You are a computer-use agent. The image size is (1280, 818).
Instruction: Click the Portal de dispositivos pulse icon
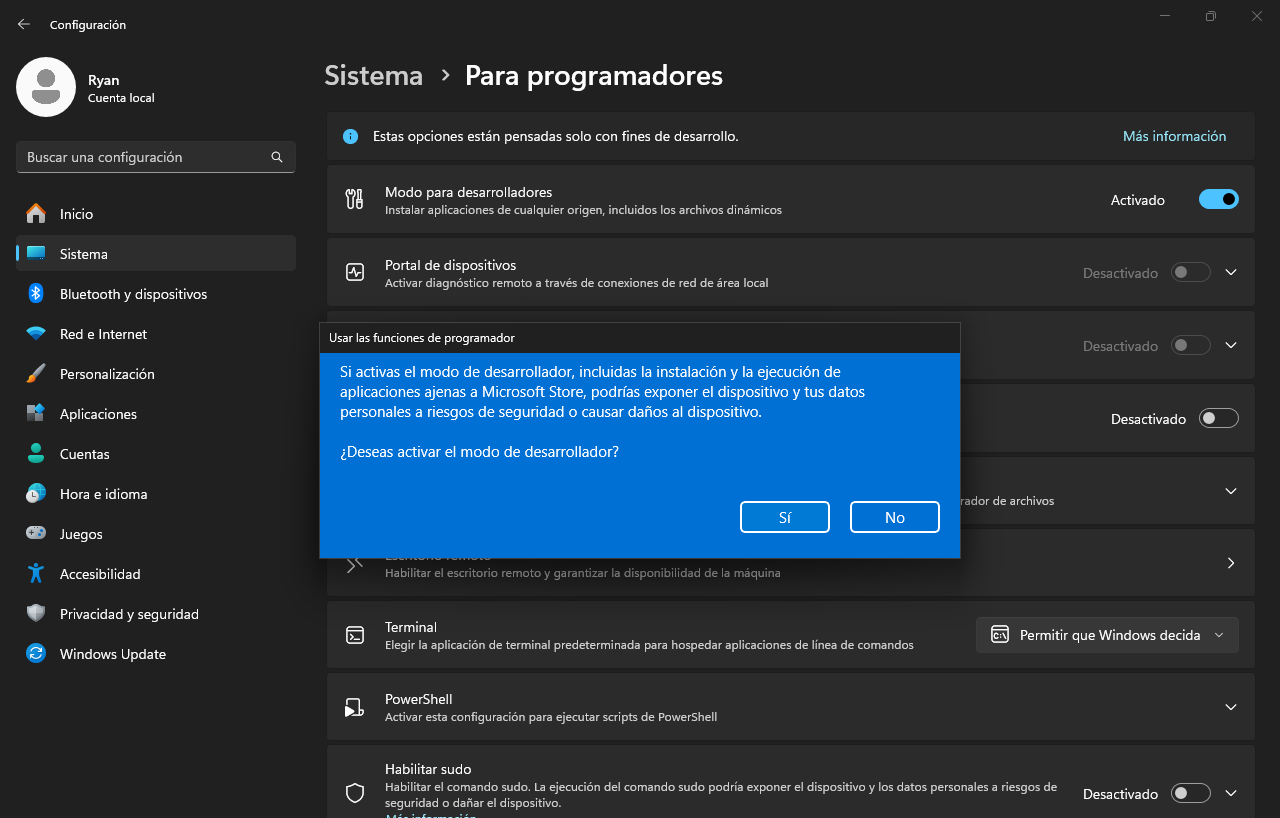tap(354, 272)
